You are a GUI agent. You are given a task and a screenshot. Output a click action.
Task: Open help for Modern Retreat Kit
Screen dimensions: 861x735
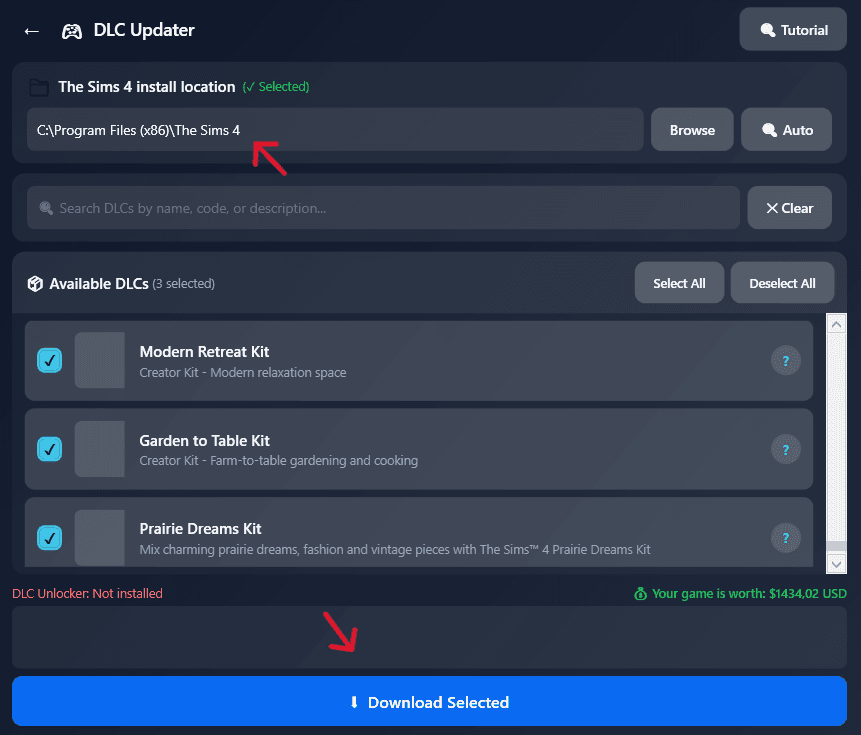(785, 361)
